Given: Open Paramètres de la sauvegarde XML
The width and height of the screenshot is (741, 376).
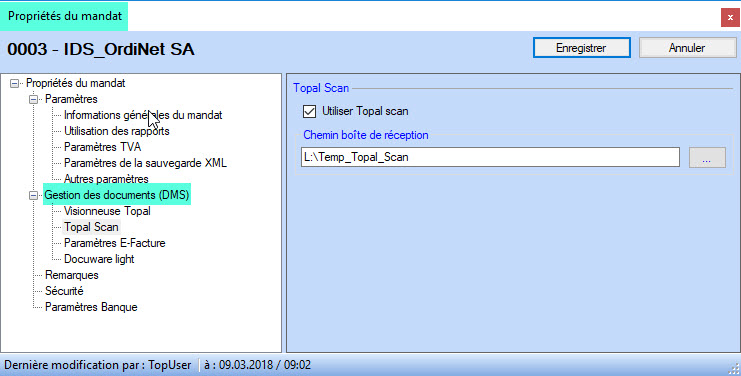Looking at the screenshot, I should point(146,163).
